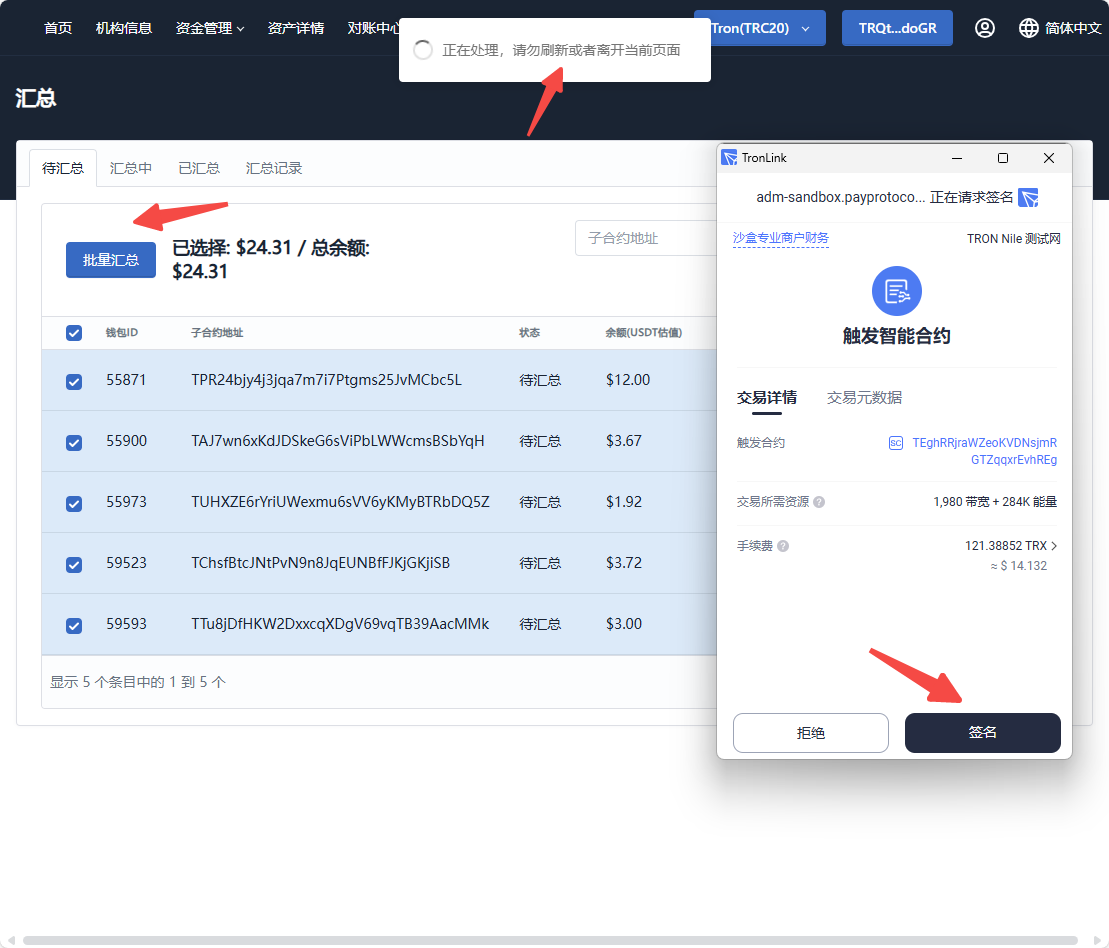Switch to the 汇总记录 tab
Image resolution: width=1109 pixels, height=948 pixels.
pyautogui.click(x=274, y=168)
